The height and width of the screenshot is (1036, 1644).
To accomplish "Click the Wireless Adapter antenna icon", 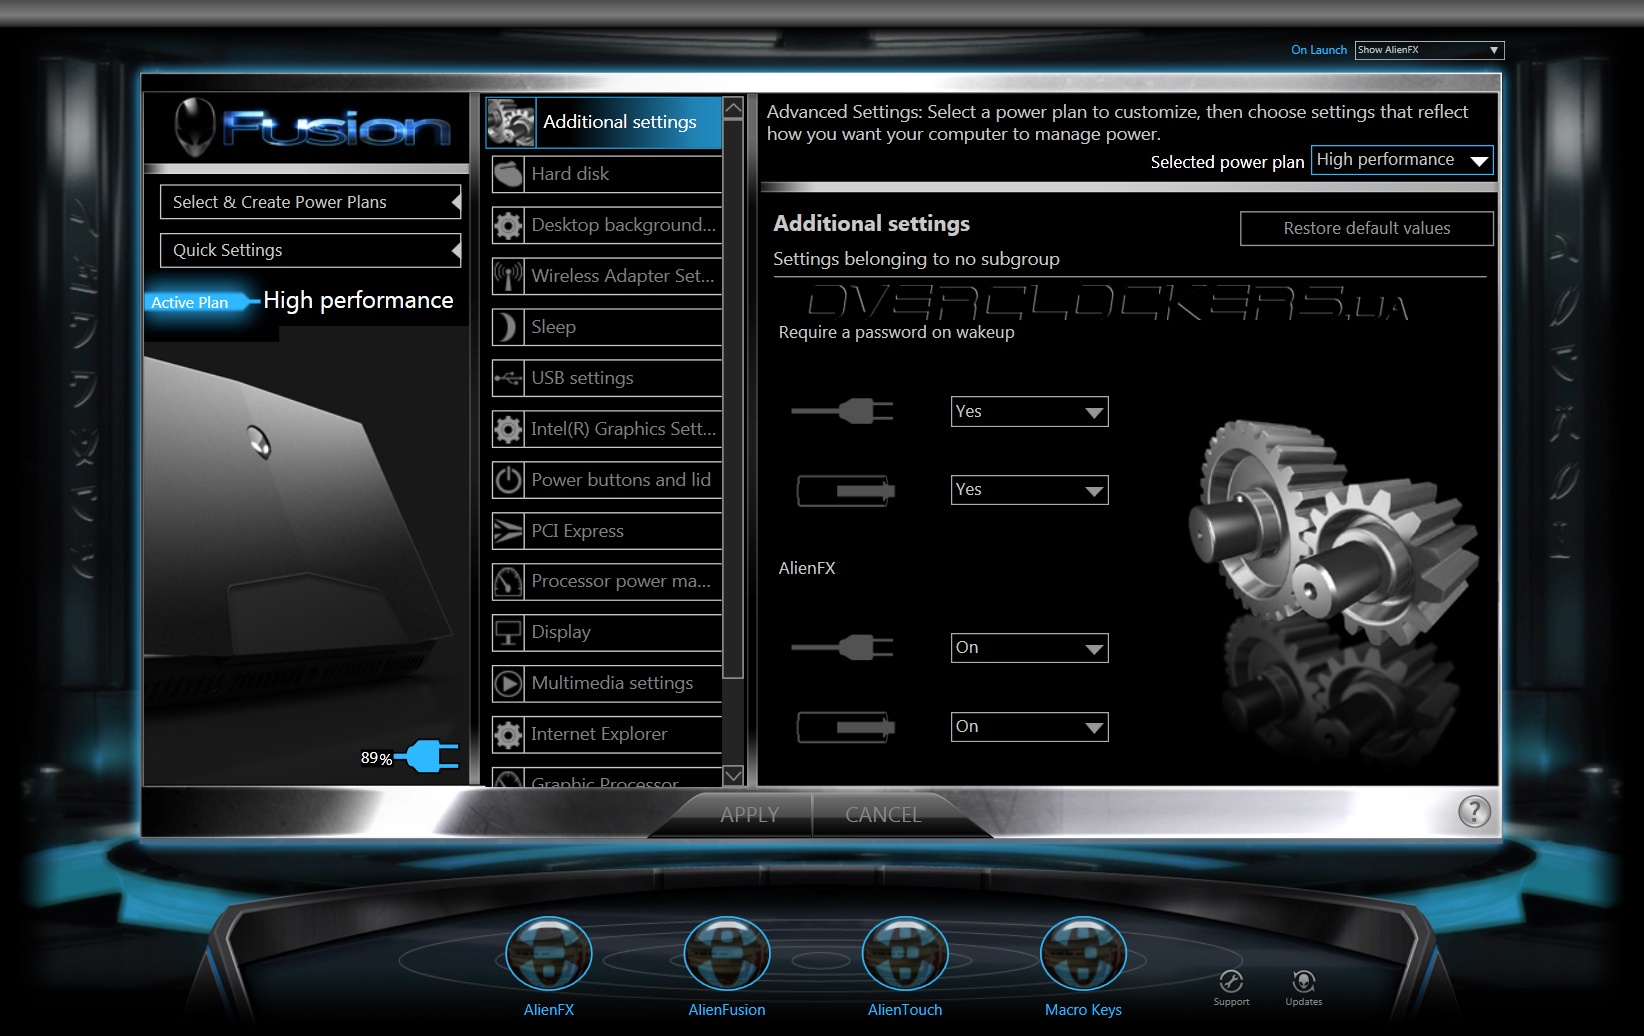I will pos(508,276).
